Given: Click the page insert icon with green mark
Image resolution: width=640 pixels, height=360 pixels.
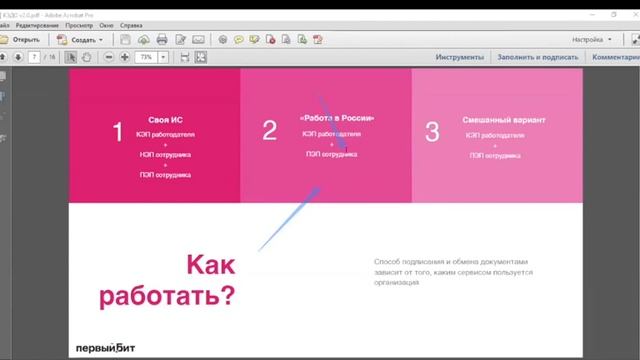Looking at the screenshot, I should click(x=302, y=40).
